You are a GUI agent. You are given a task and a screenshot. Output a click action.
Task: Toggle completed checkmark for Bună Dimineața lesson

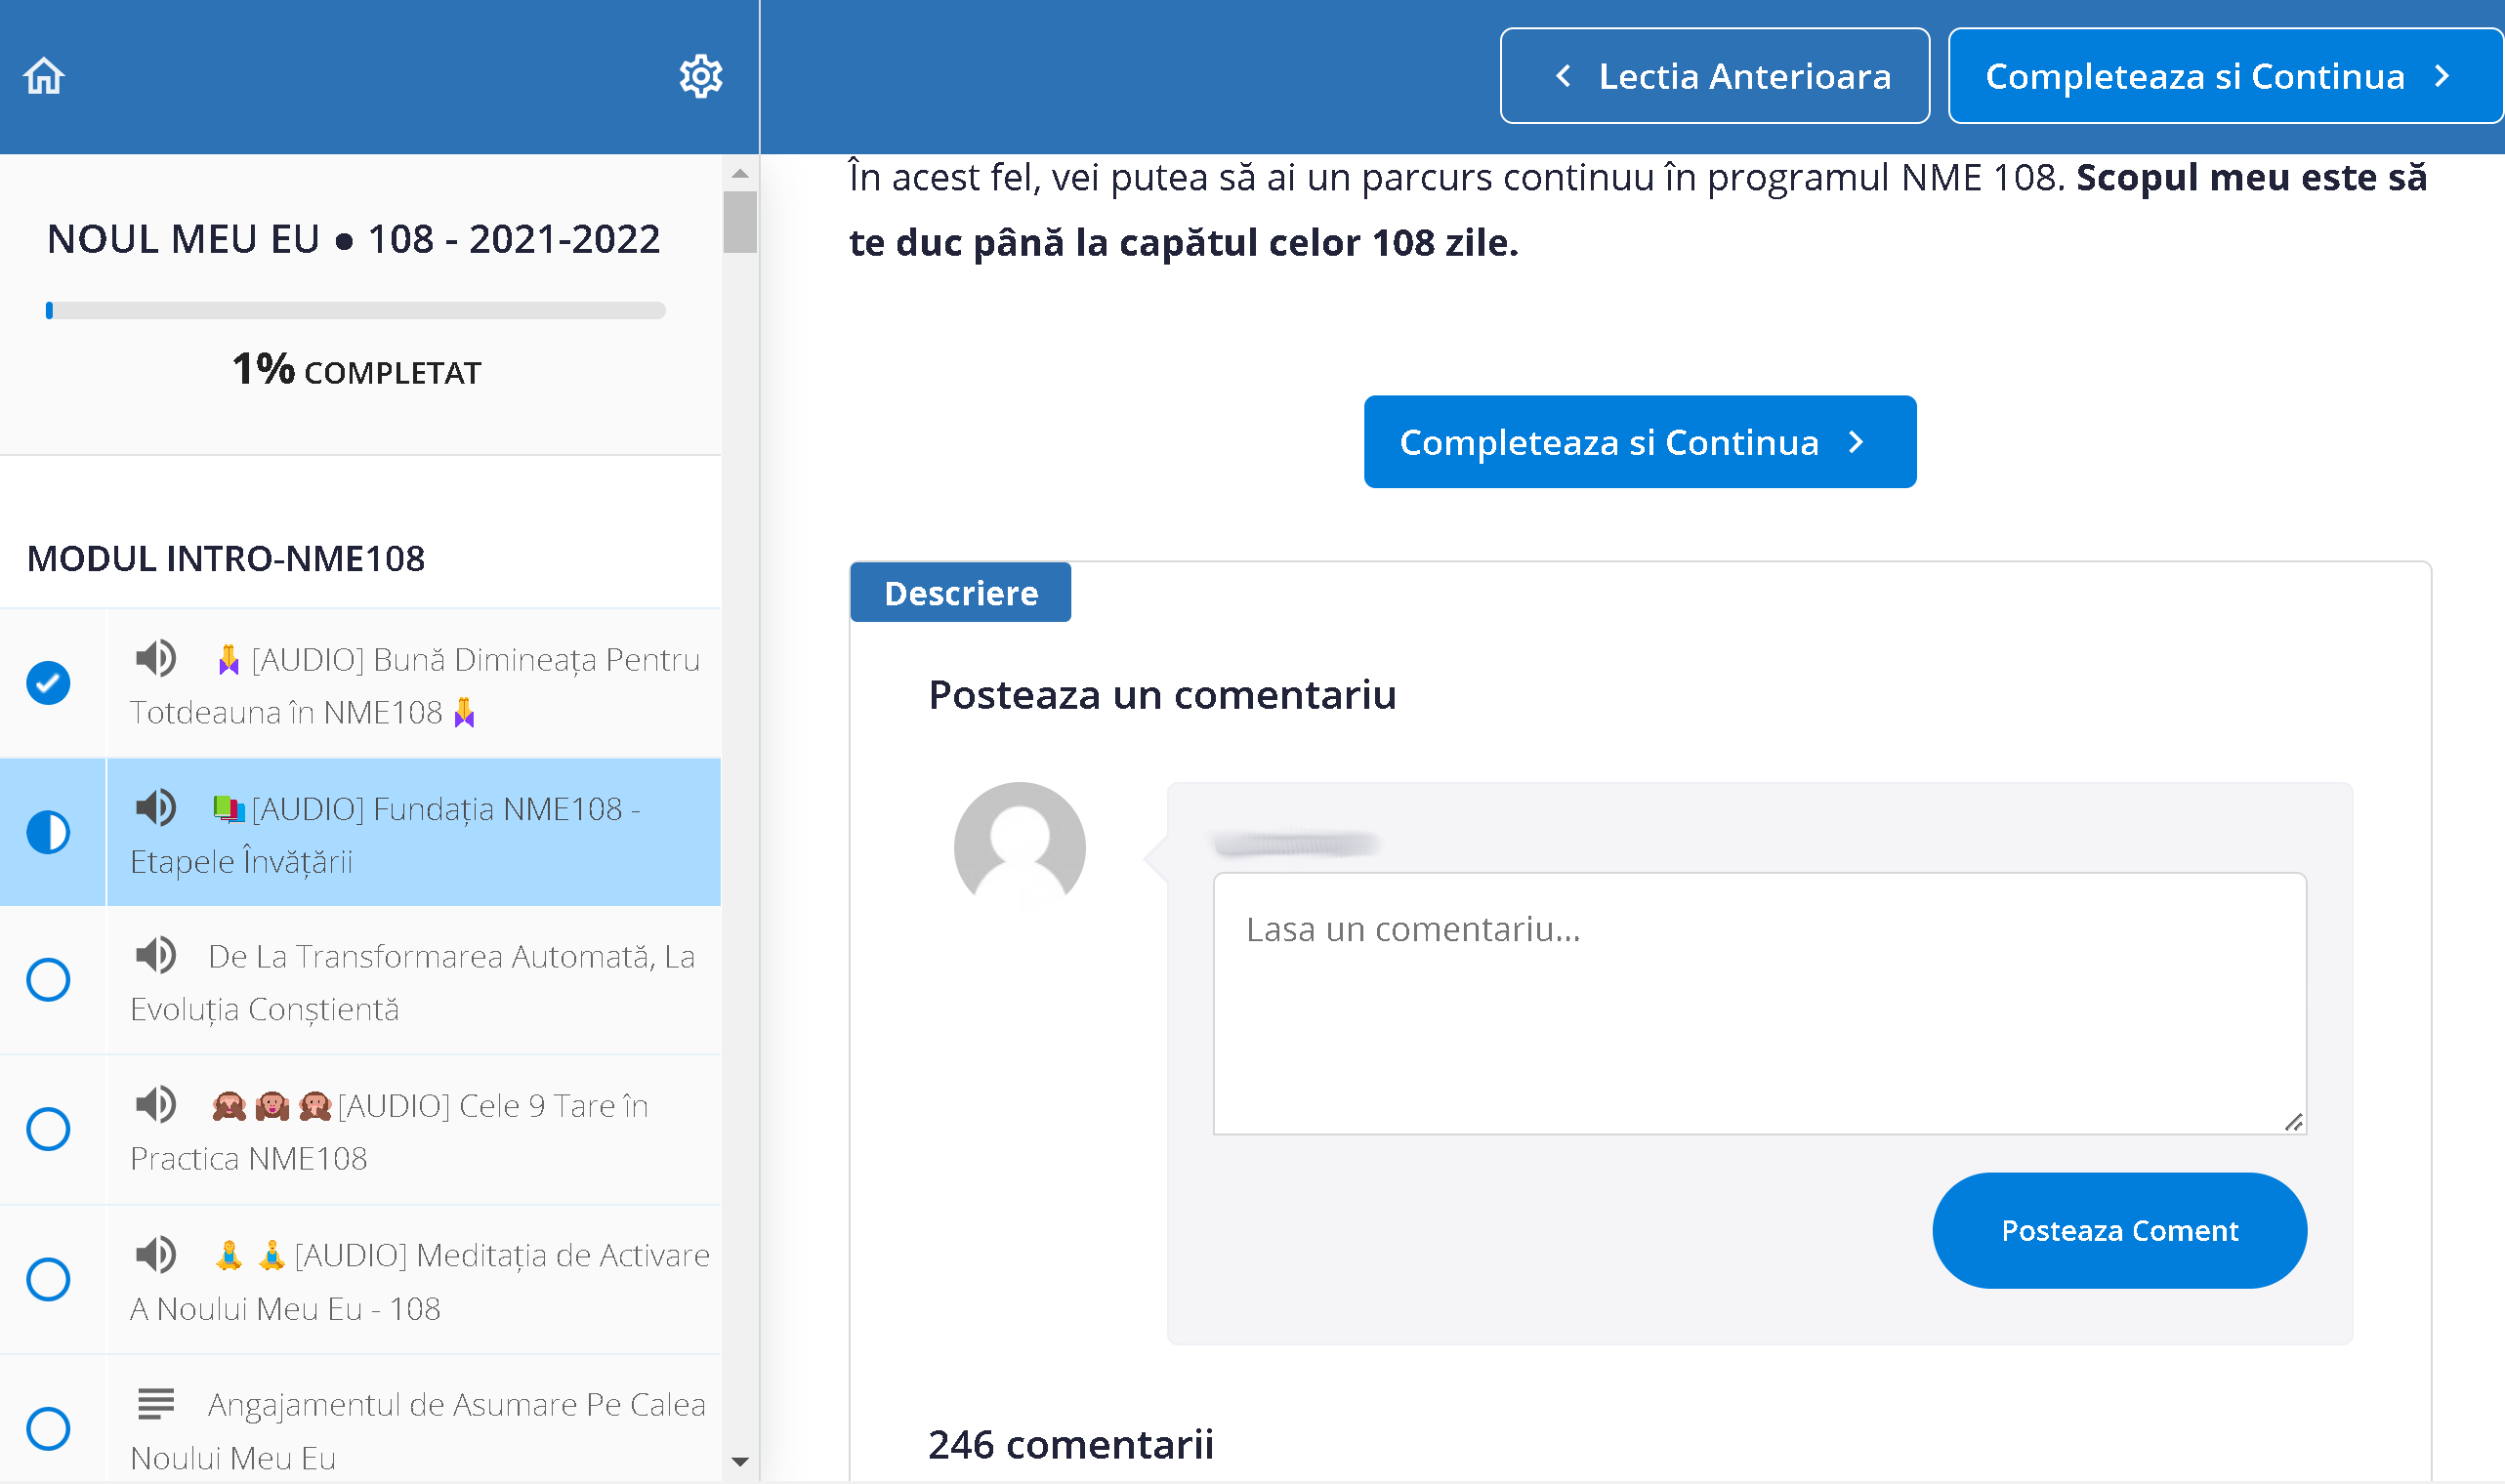coord(48,683)
